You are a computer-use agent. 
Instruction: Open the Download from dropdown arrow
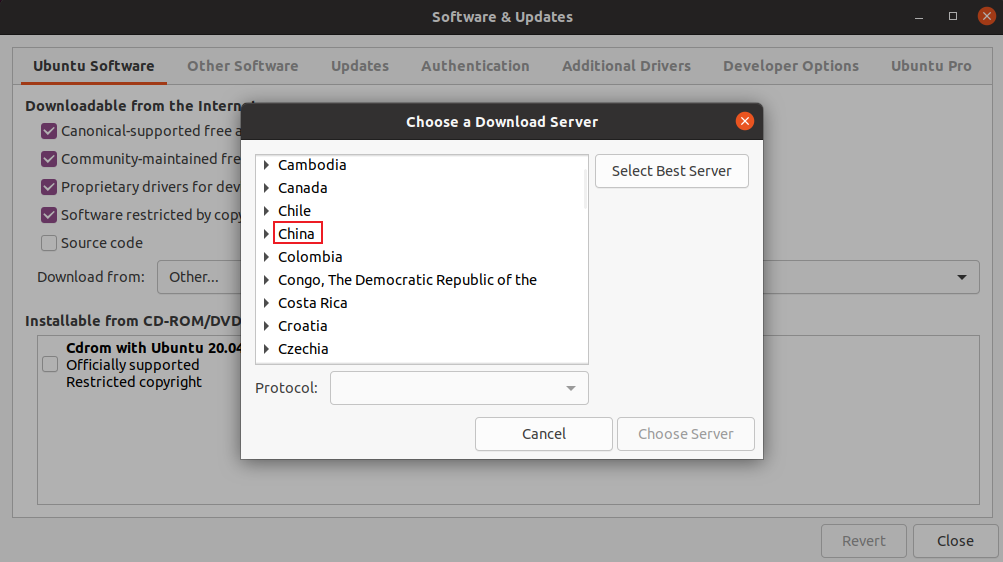click(x=961, y=277)
